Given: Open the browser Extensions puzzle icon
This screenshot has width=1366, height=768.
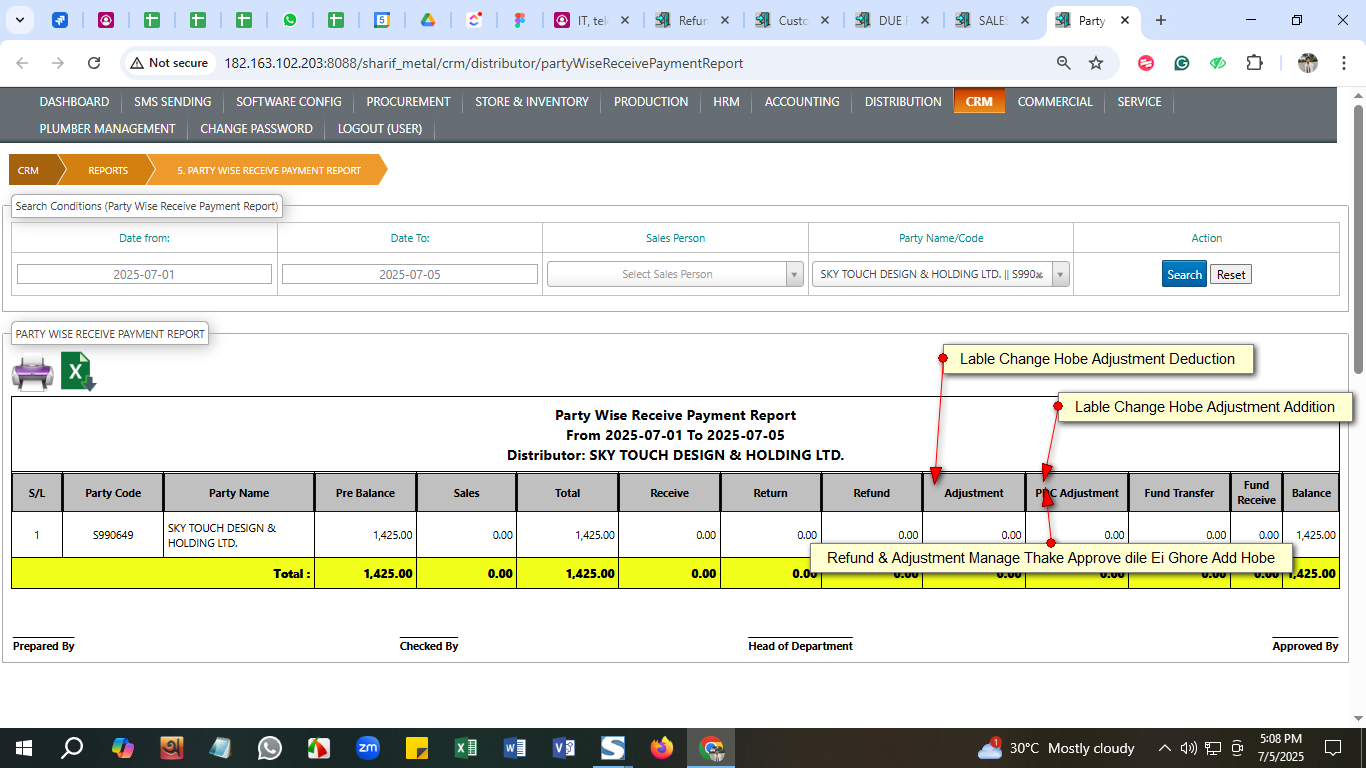Looking at the screenshot, I should coord(1254,63).
